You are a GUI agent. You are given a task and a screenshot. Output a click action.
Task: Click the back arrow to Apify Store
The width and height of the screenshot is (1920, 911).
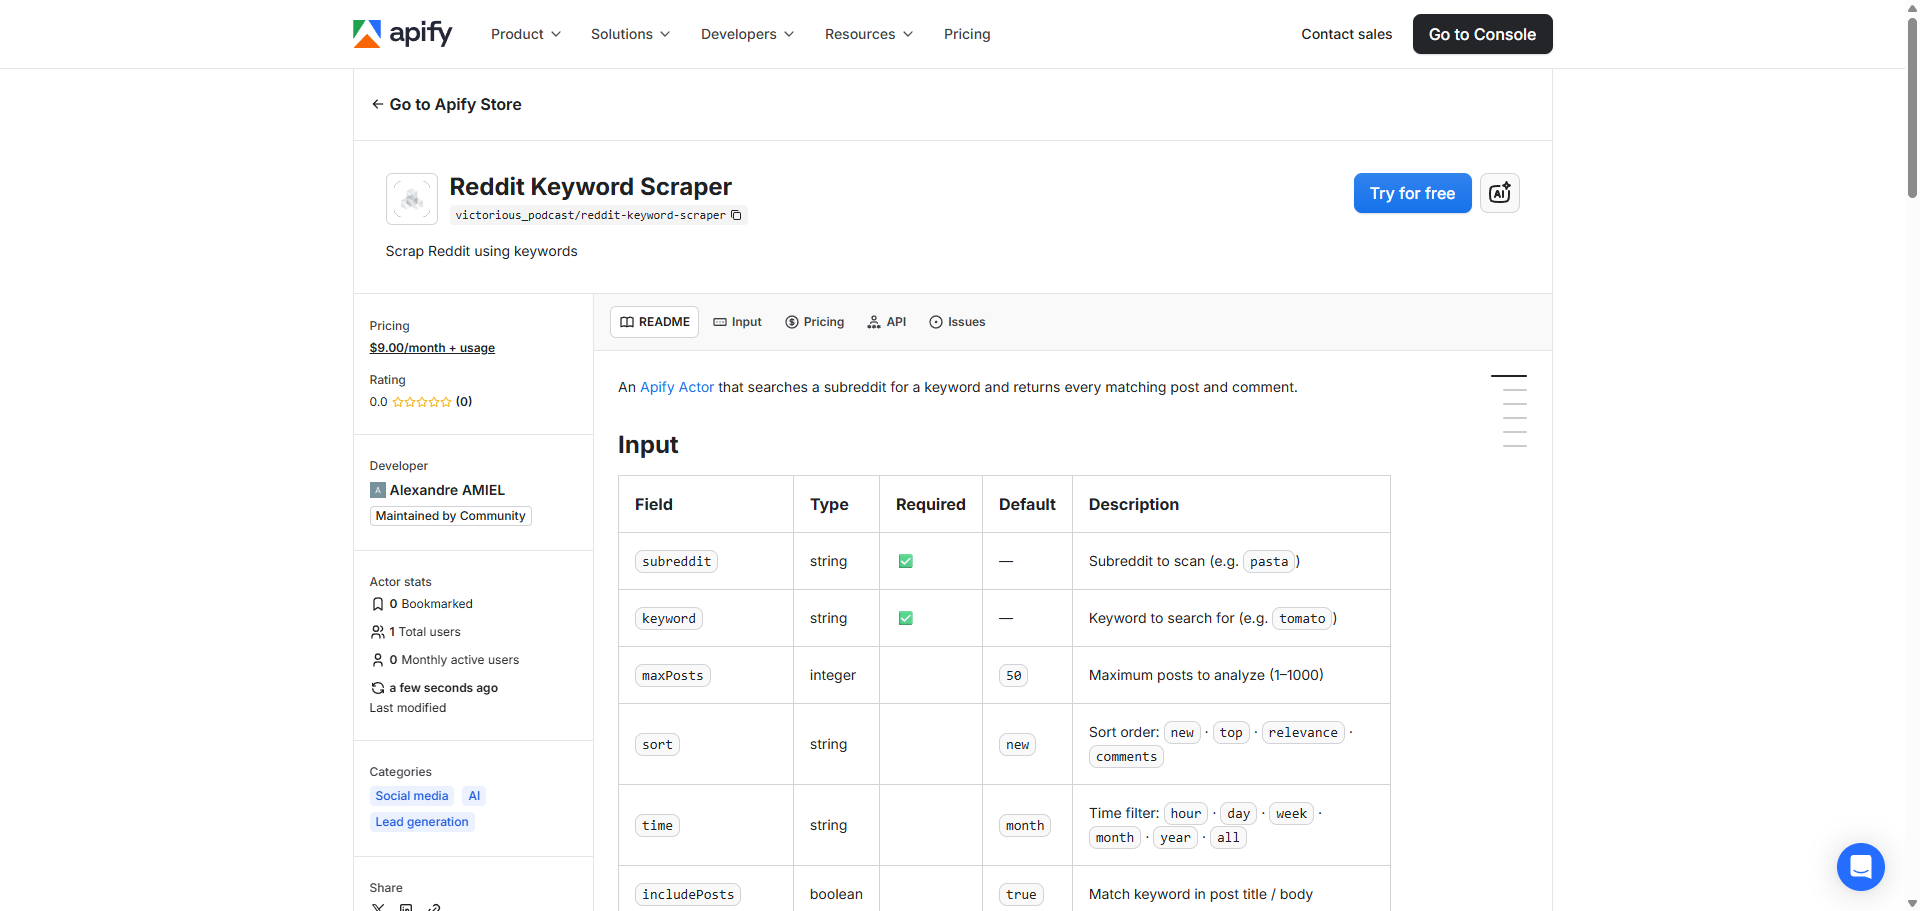[x=377, y=104]
